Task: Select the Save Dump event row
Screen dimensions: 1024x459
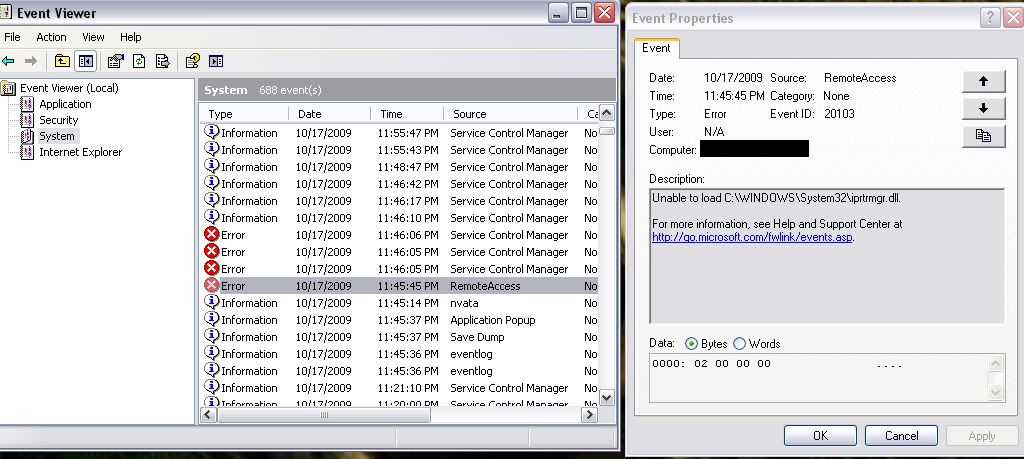Action: 398,336
